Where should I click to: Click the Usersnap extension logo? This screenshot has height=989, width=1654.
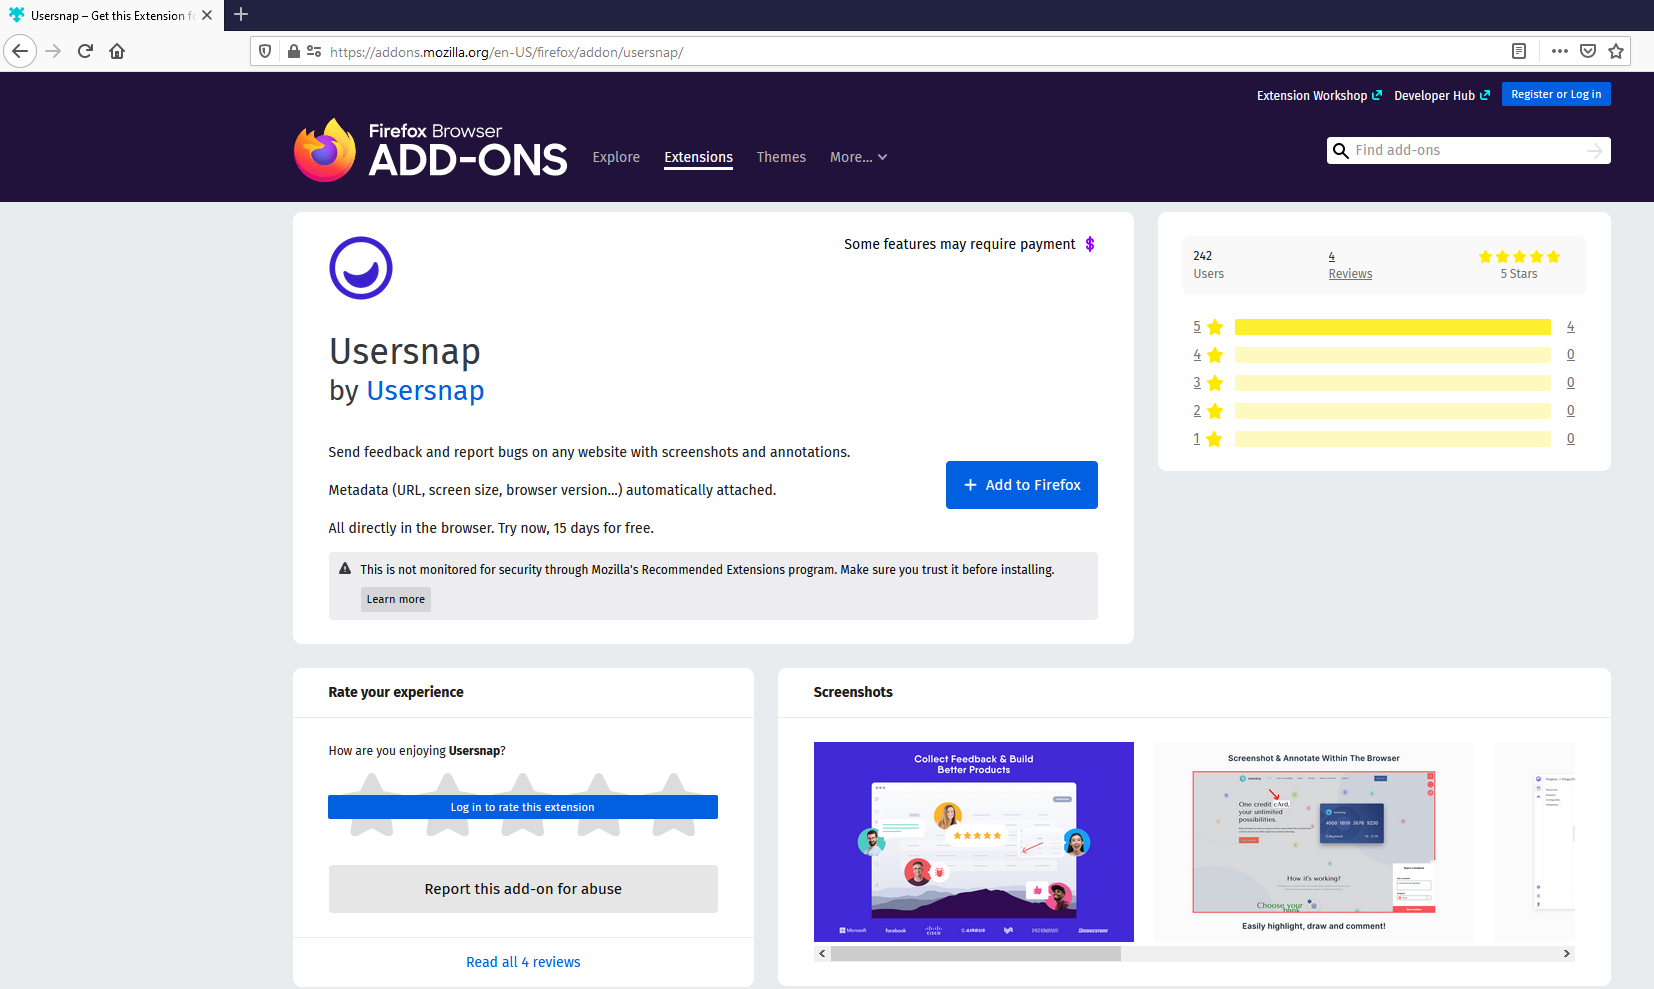[361, 268]
